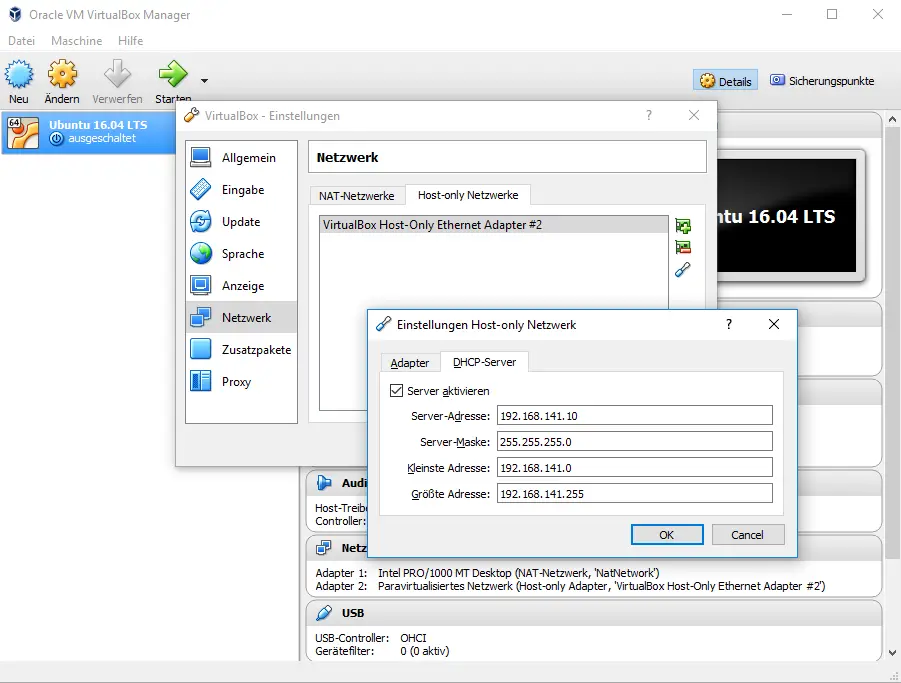This screenshot has height=683, width=901.
Task: Click the Adapter 2 Paravirtualisiertes Netzwerk text
Action: point(602,586)
